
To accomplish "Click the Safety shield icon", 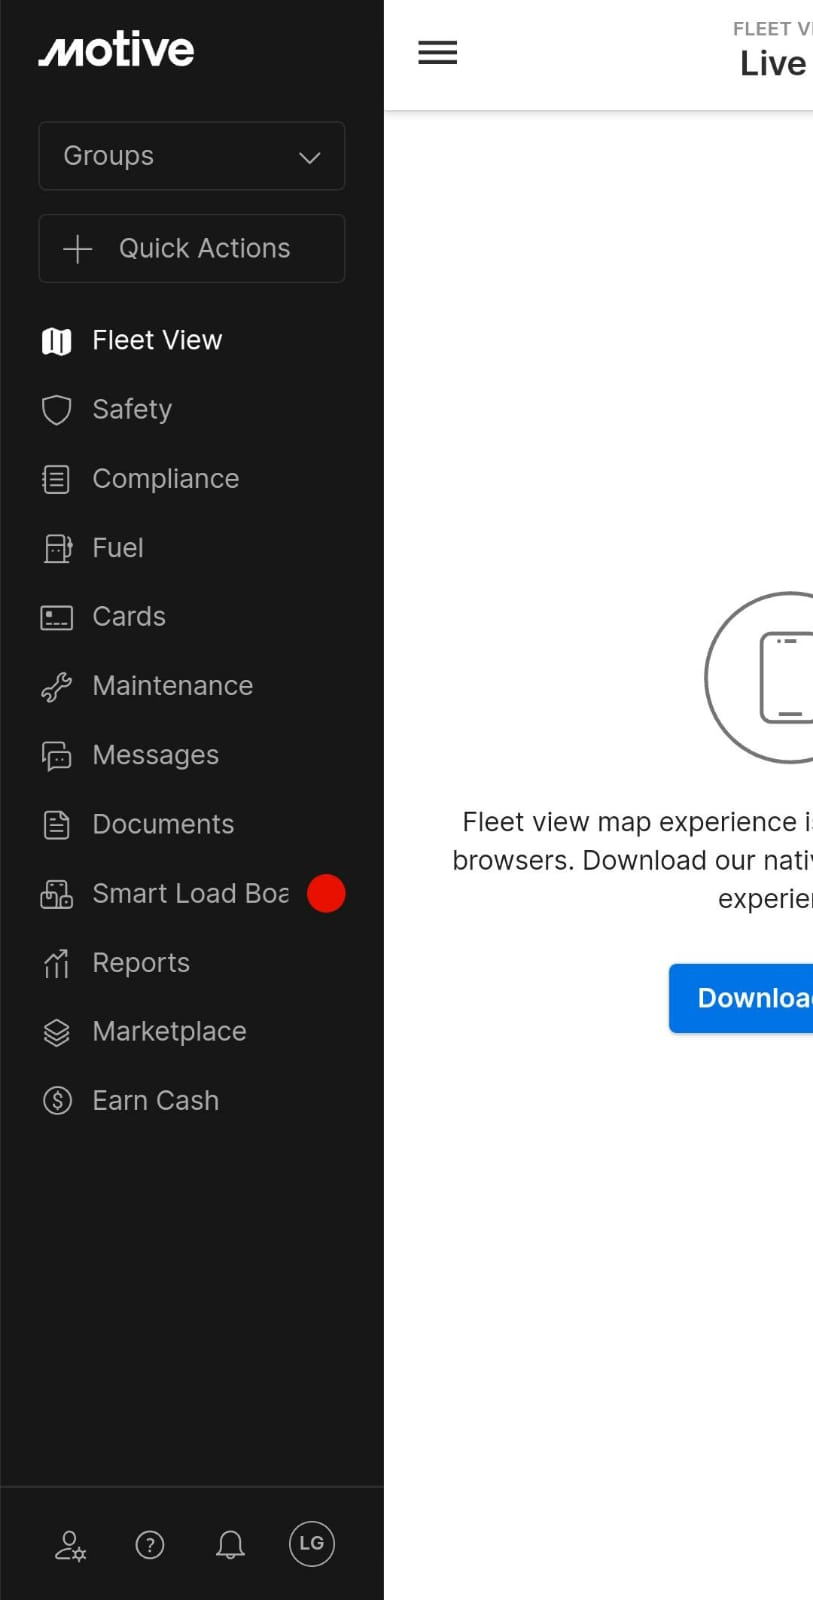I will pyautogui.click(x=57, y=410).
